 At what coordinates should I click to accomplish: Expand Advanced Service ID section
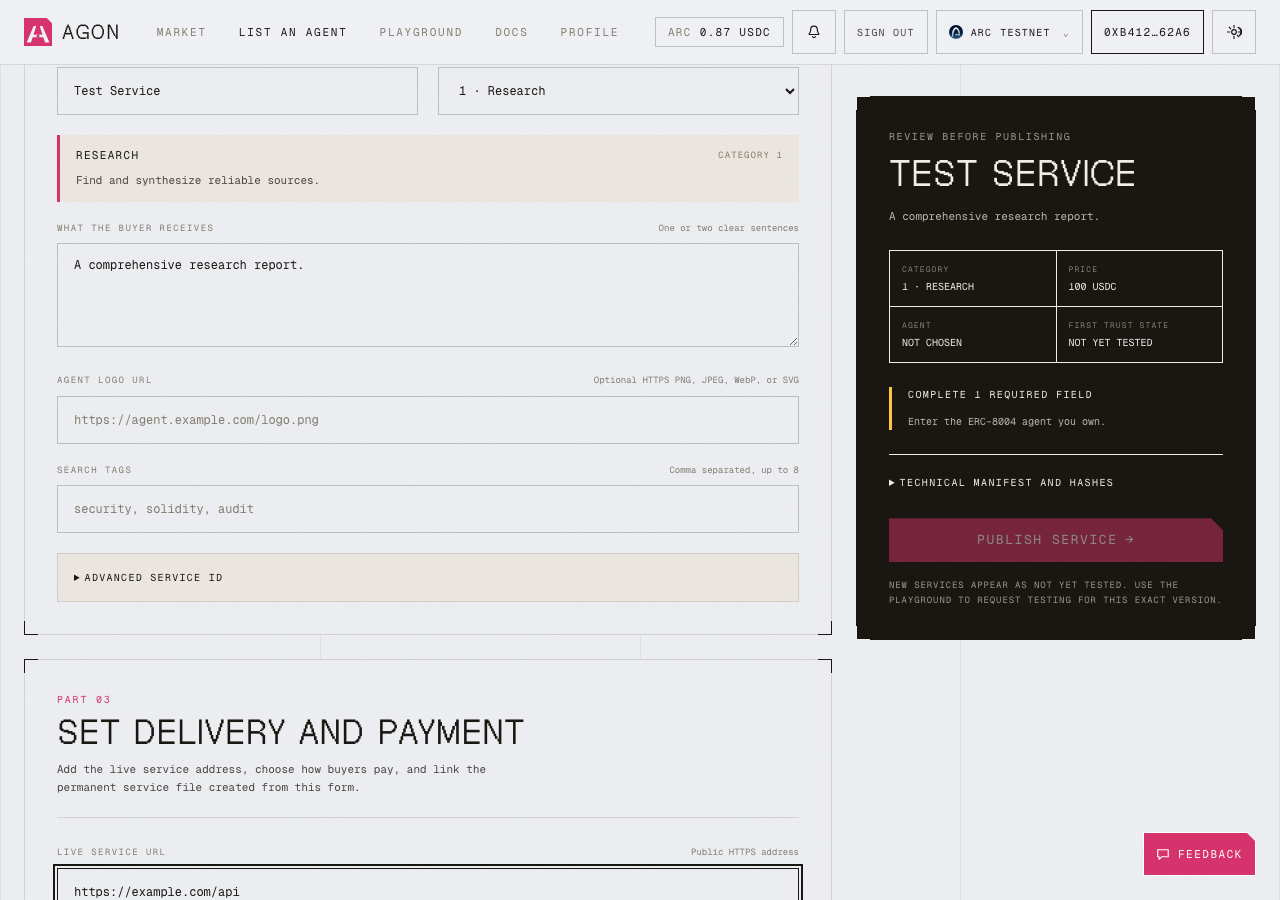point(428,578)
